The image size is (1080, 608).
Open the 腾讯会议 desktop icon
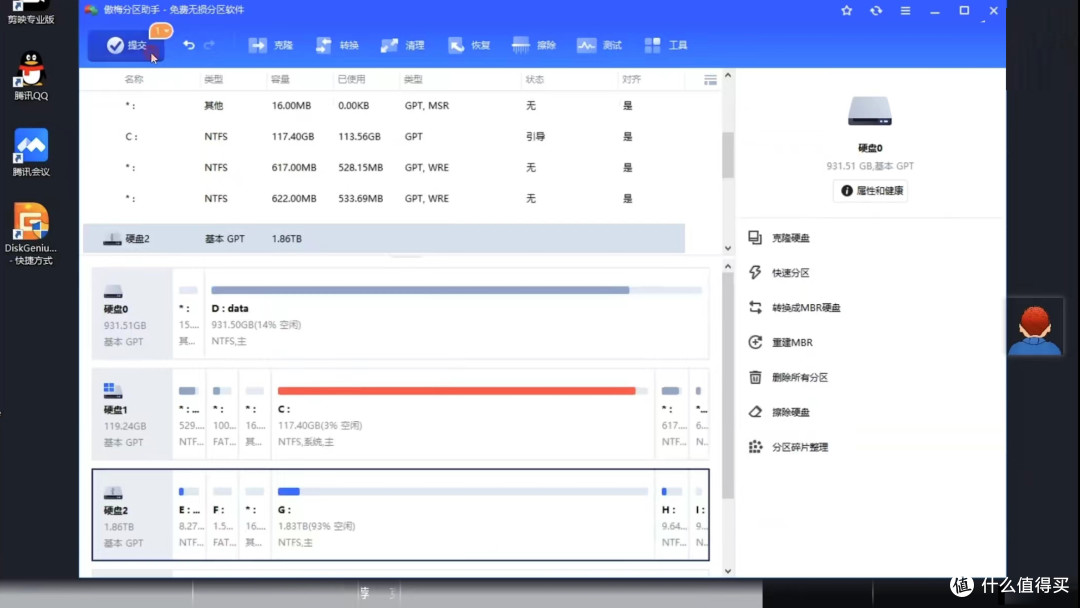31,152
